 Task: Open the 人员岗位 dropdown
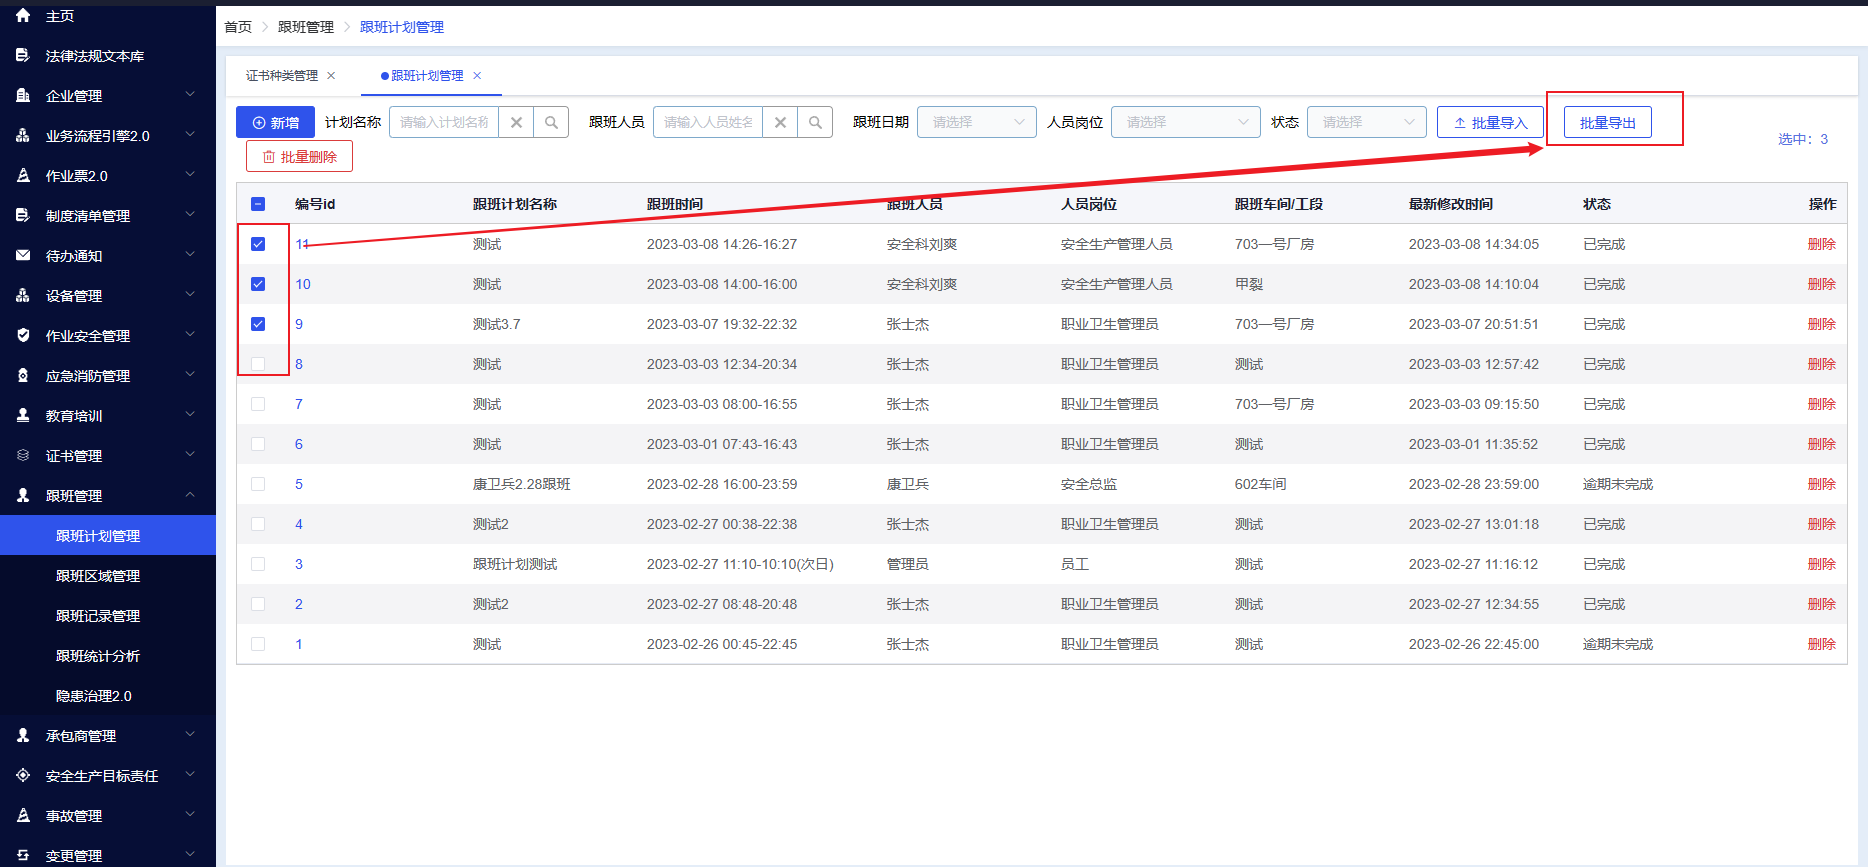click(x=1186, y=122)
